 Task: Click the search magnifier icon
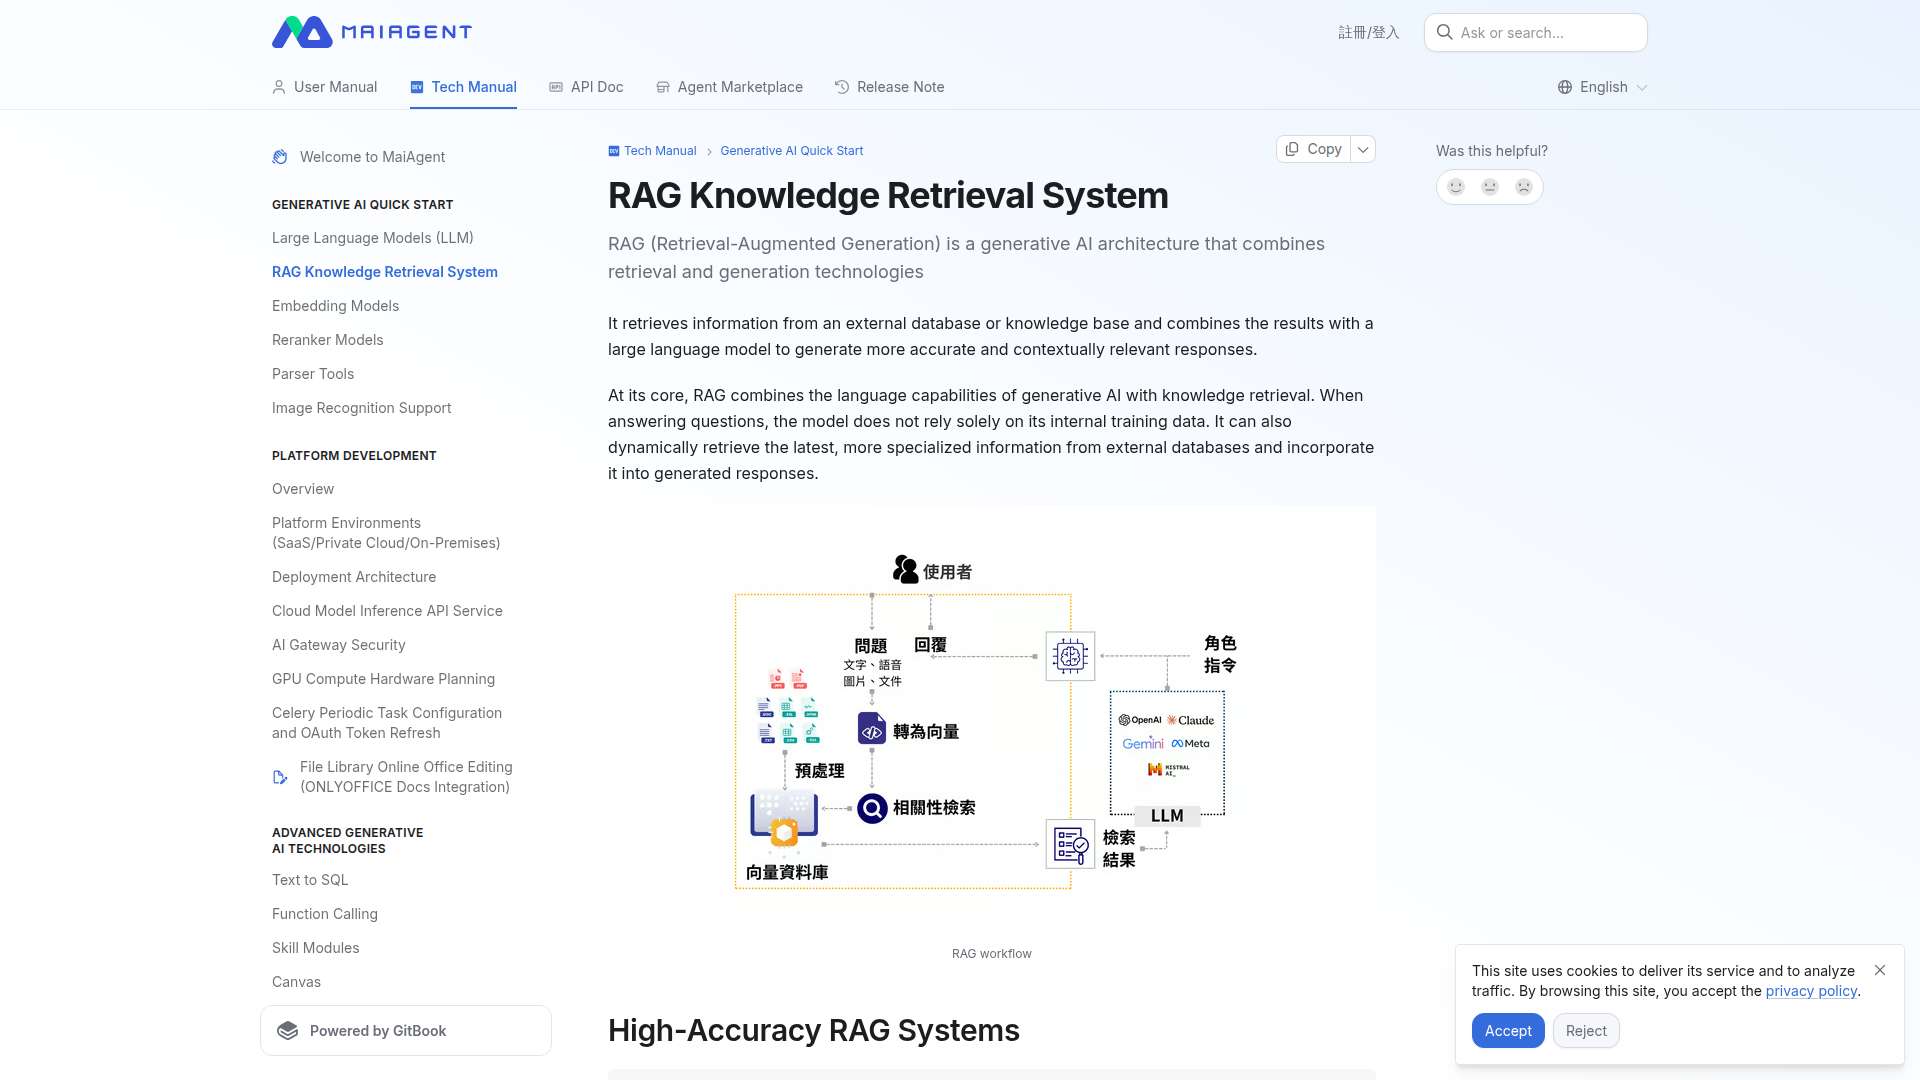pyautogui.click(x=1444, y=32)
